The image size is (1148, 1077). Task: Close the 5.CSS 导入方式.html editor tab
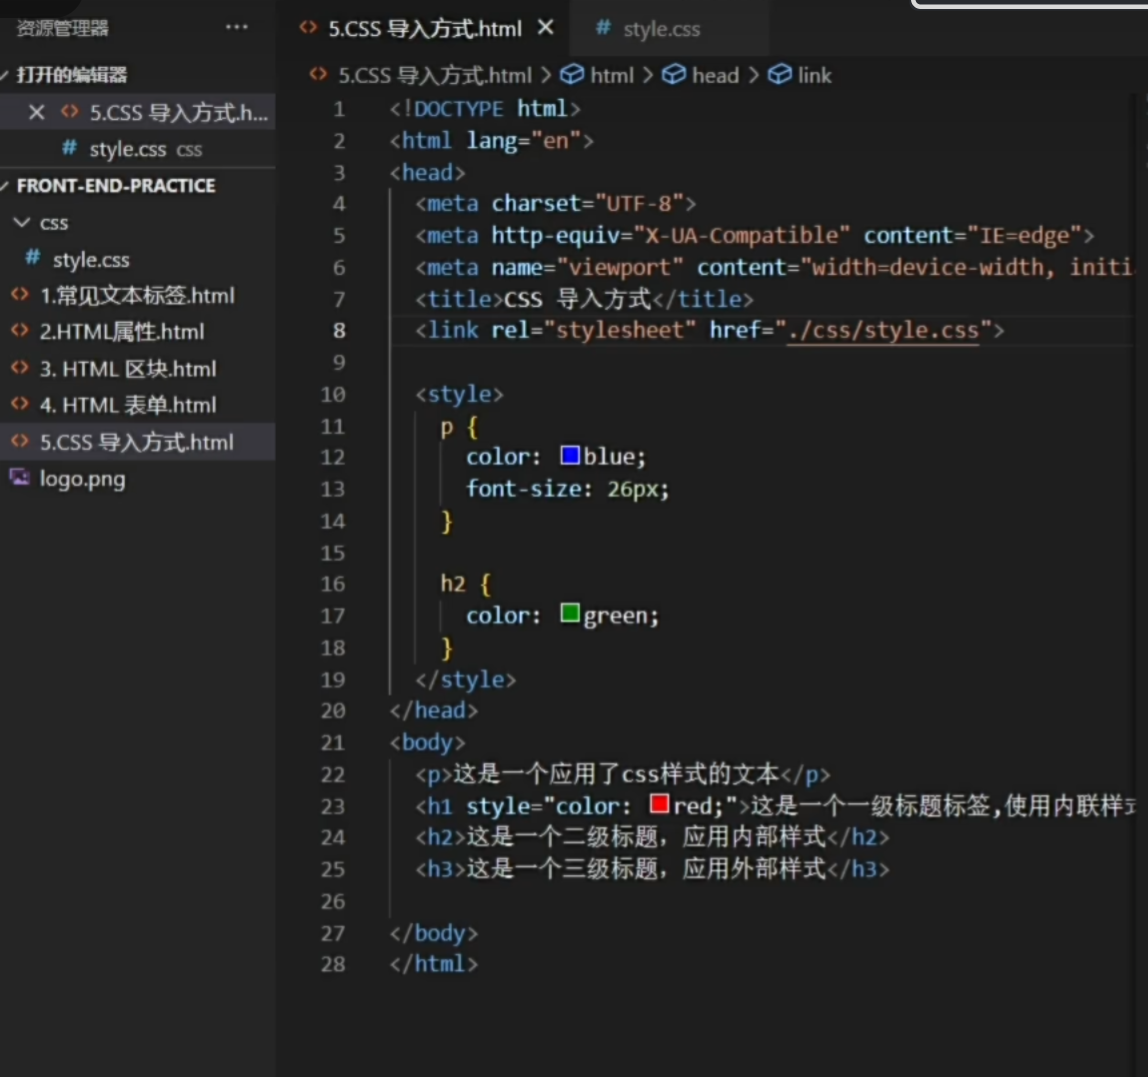545,28
